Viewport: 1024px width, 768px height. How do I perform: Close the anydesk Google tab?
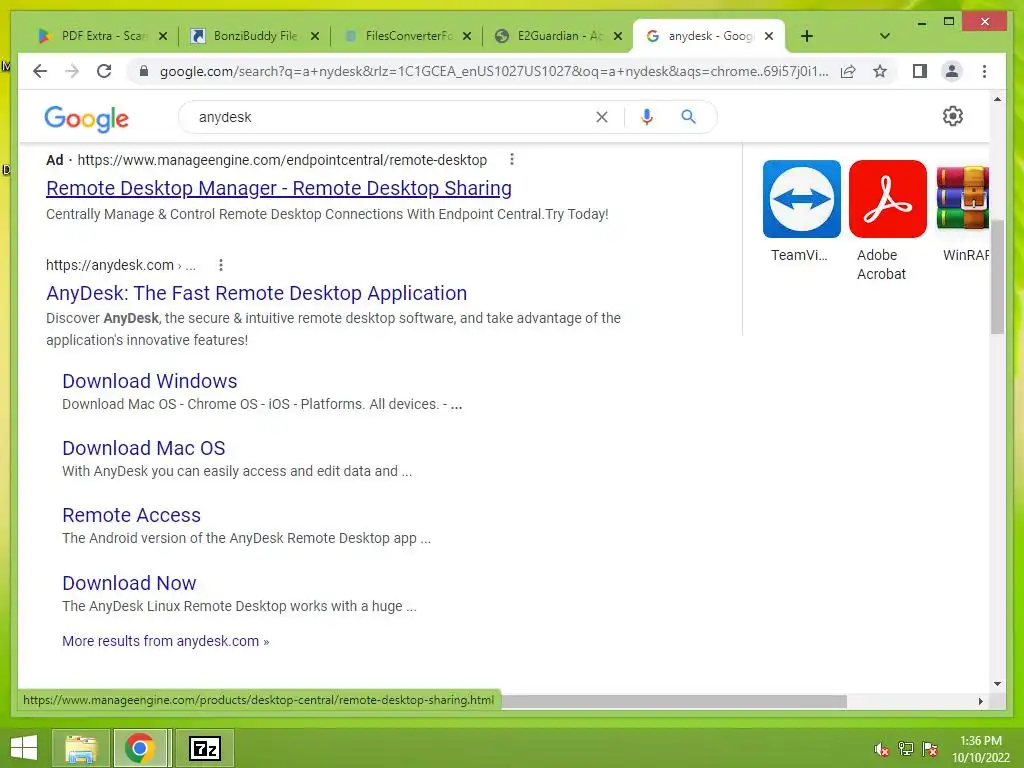[x=769, y=37]
